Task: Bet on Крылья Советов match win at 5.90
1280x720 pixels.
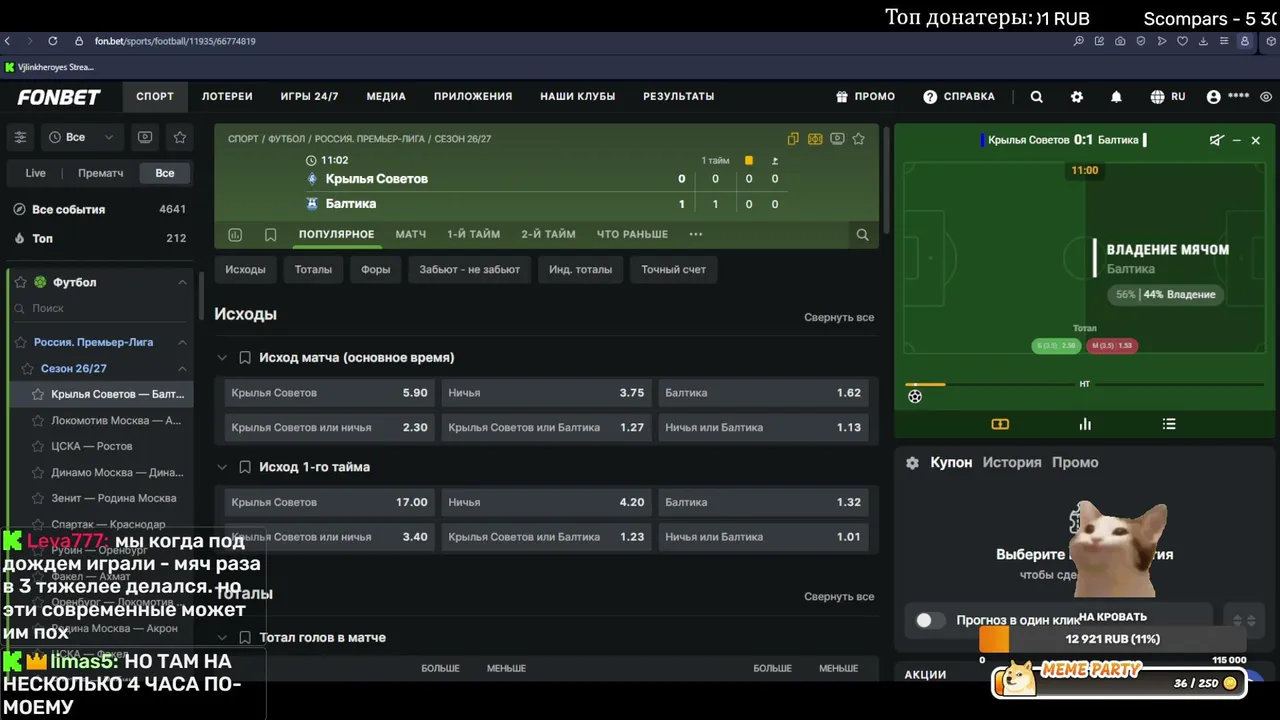Action: [x=329, y=393]
